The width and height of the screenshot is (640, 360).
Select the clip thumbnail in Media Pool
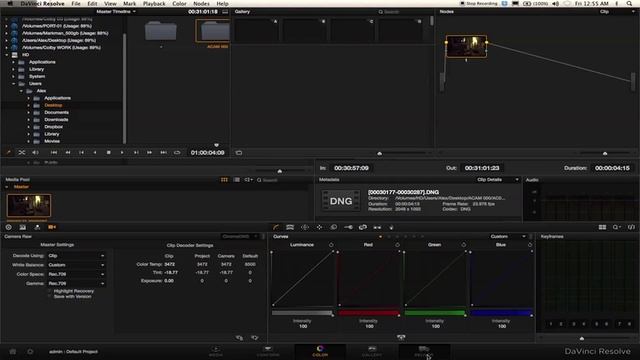coord(29,205)
